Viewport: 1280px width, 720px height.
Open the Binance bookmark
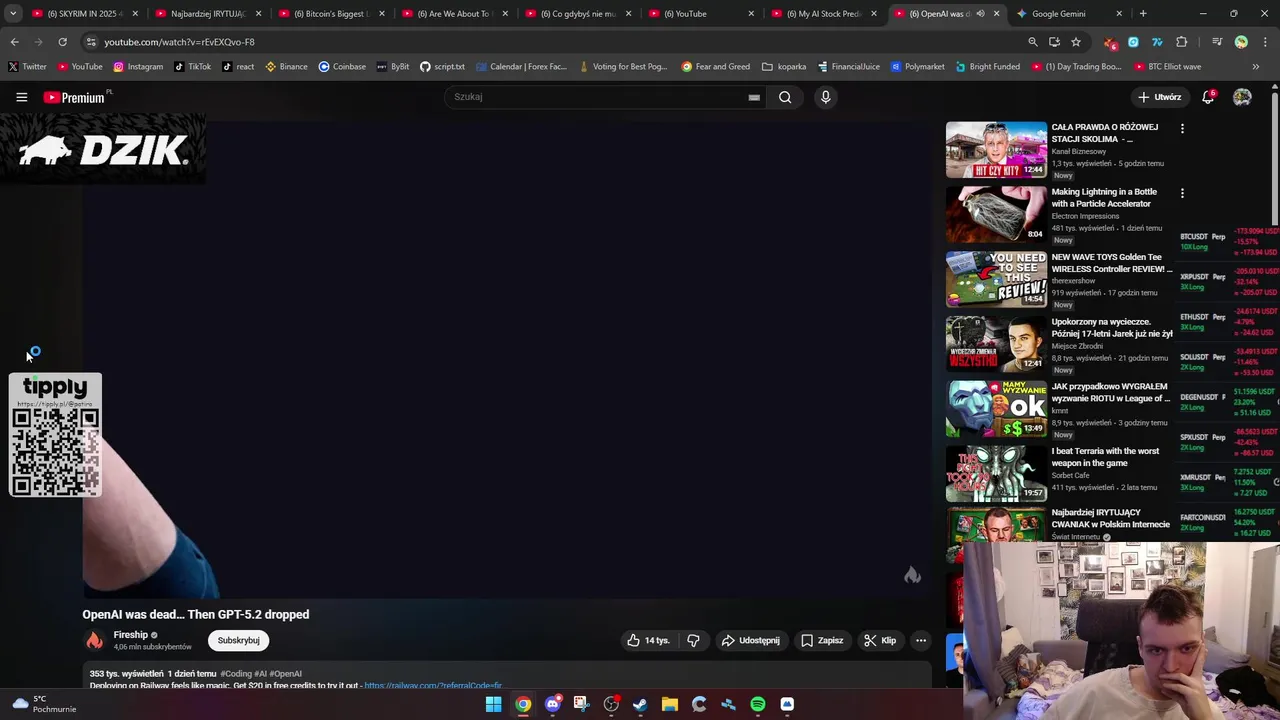[286, 66]
